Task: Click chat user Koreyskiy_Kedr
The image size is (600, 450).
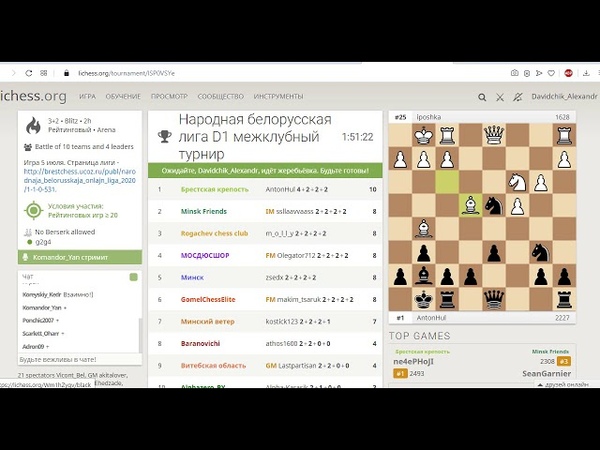Action: [42, 295]
